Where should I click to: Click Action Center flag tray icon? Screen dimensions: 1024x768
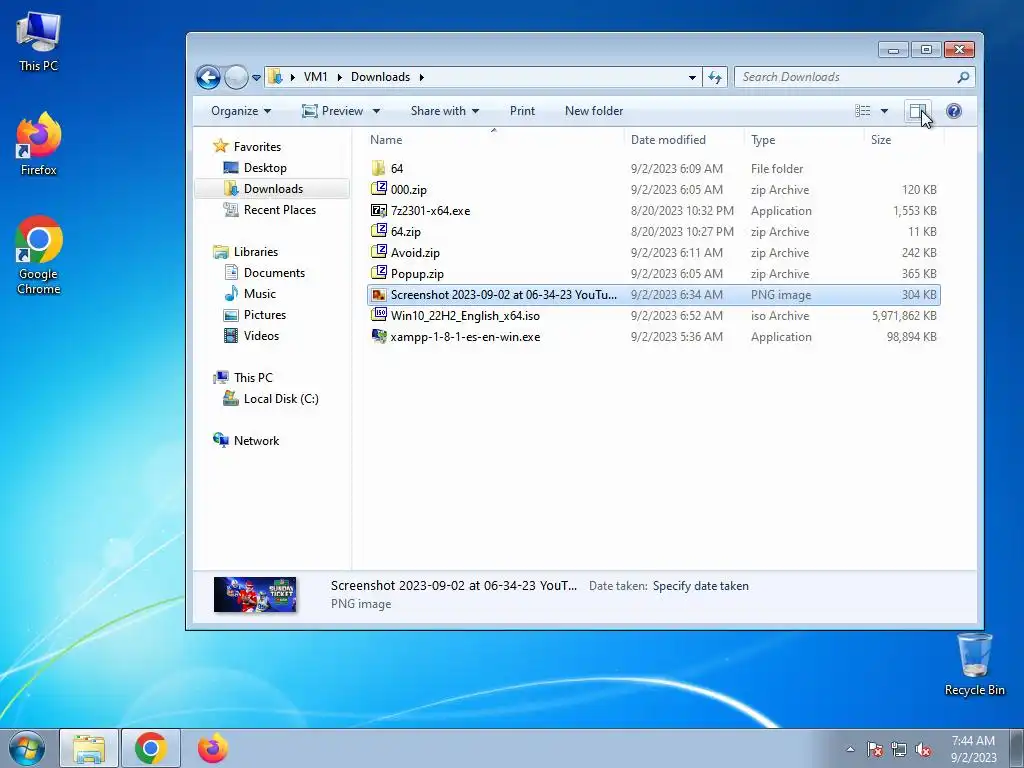coord(874,750)
